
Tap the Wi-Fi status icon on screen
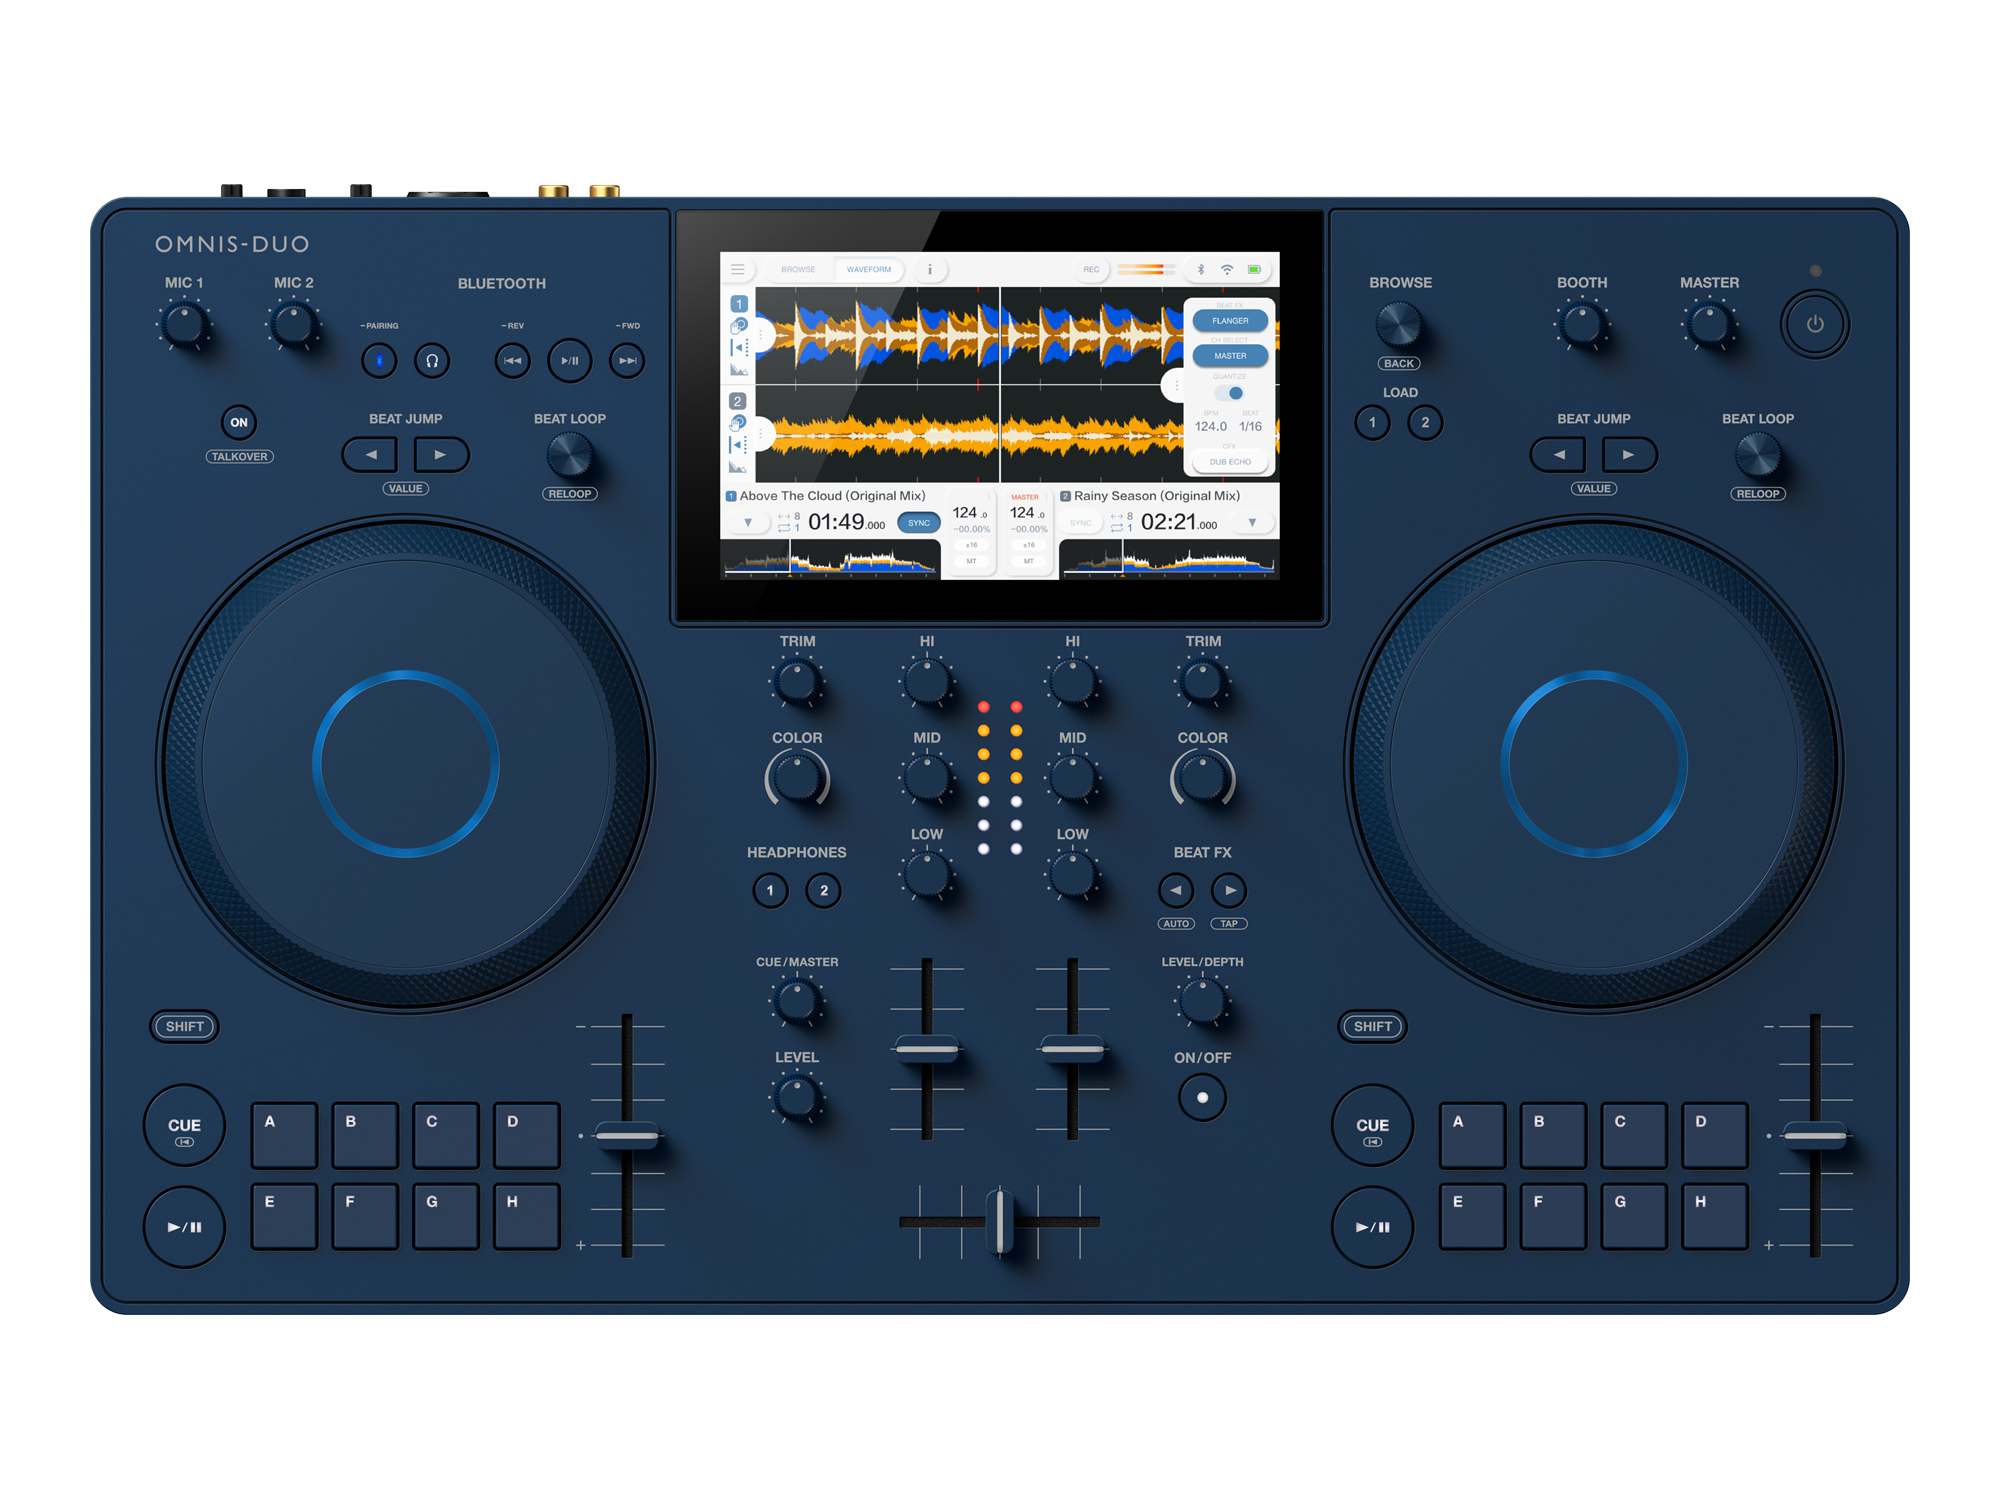1226,269
